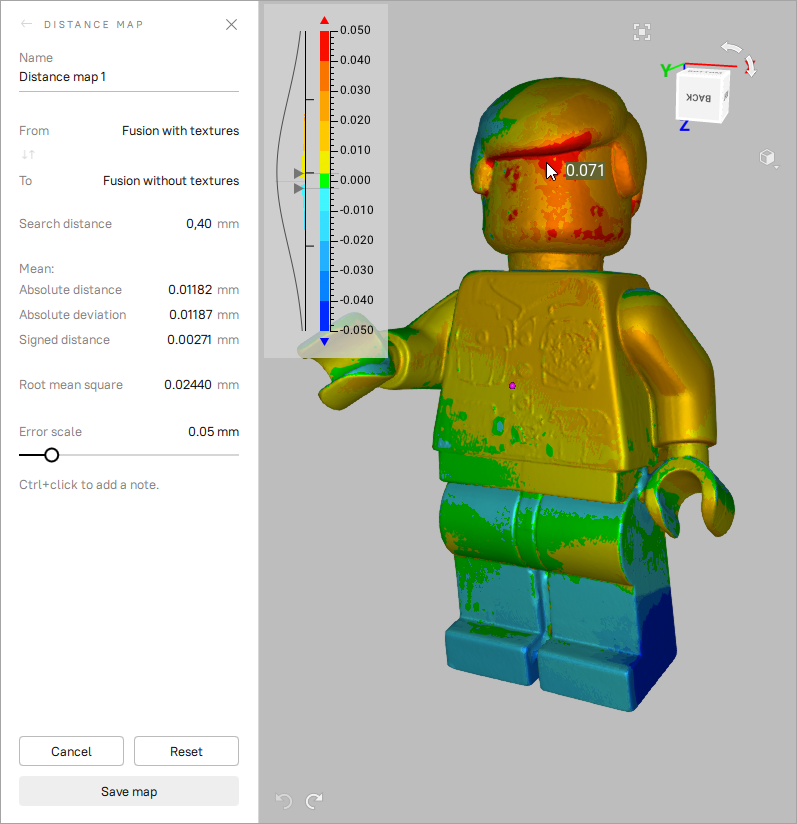Close the Distance Map panel
The width and height of the screenshot is (797, 824).
(x=231, y=24)
